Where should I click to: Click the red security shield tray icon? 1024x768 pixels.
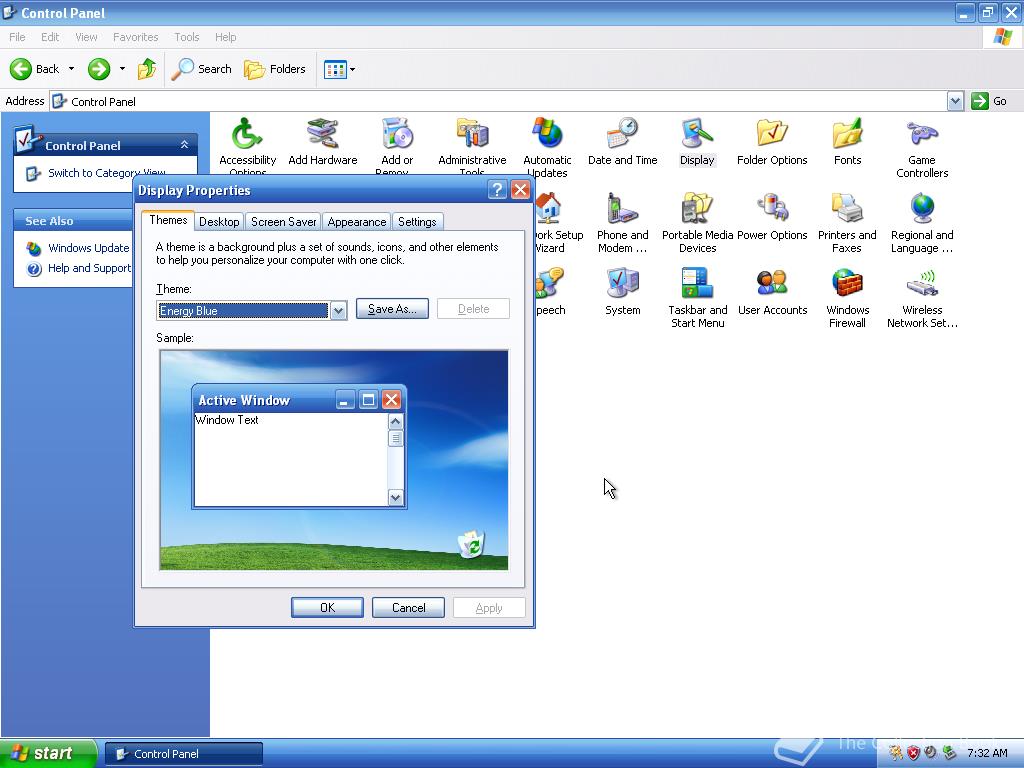(x=913, y=754)
